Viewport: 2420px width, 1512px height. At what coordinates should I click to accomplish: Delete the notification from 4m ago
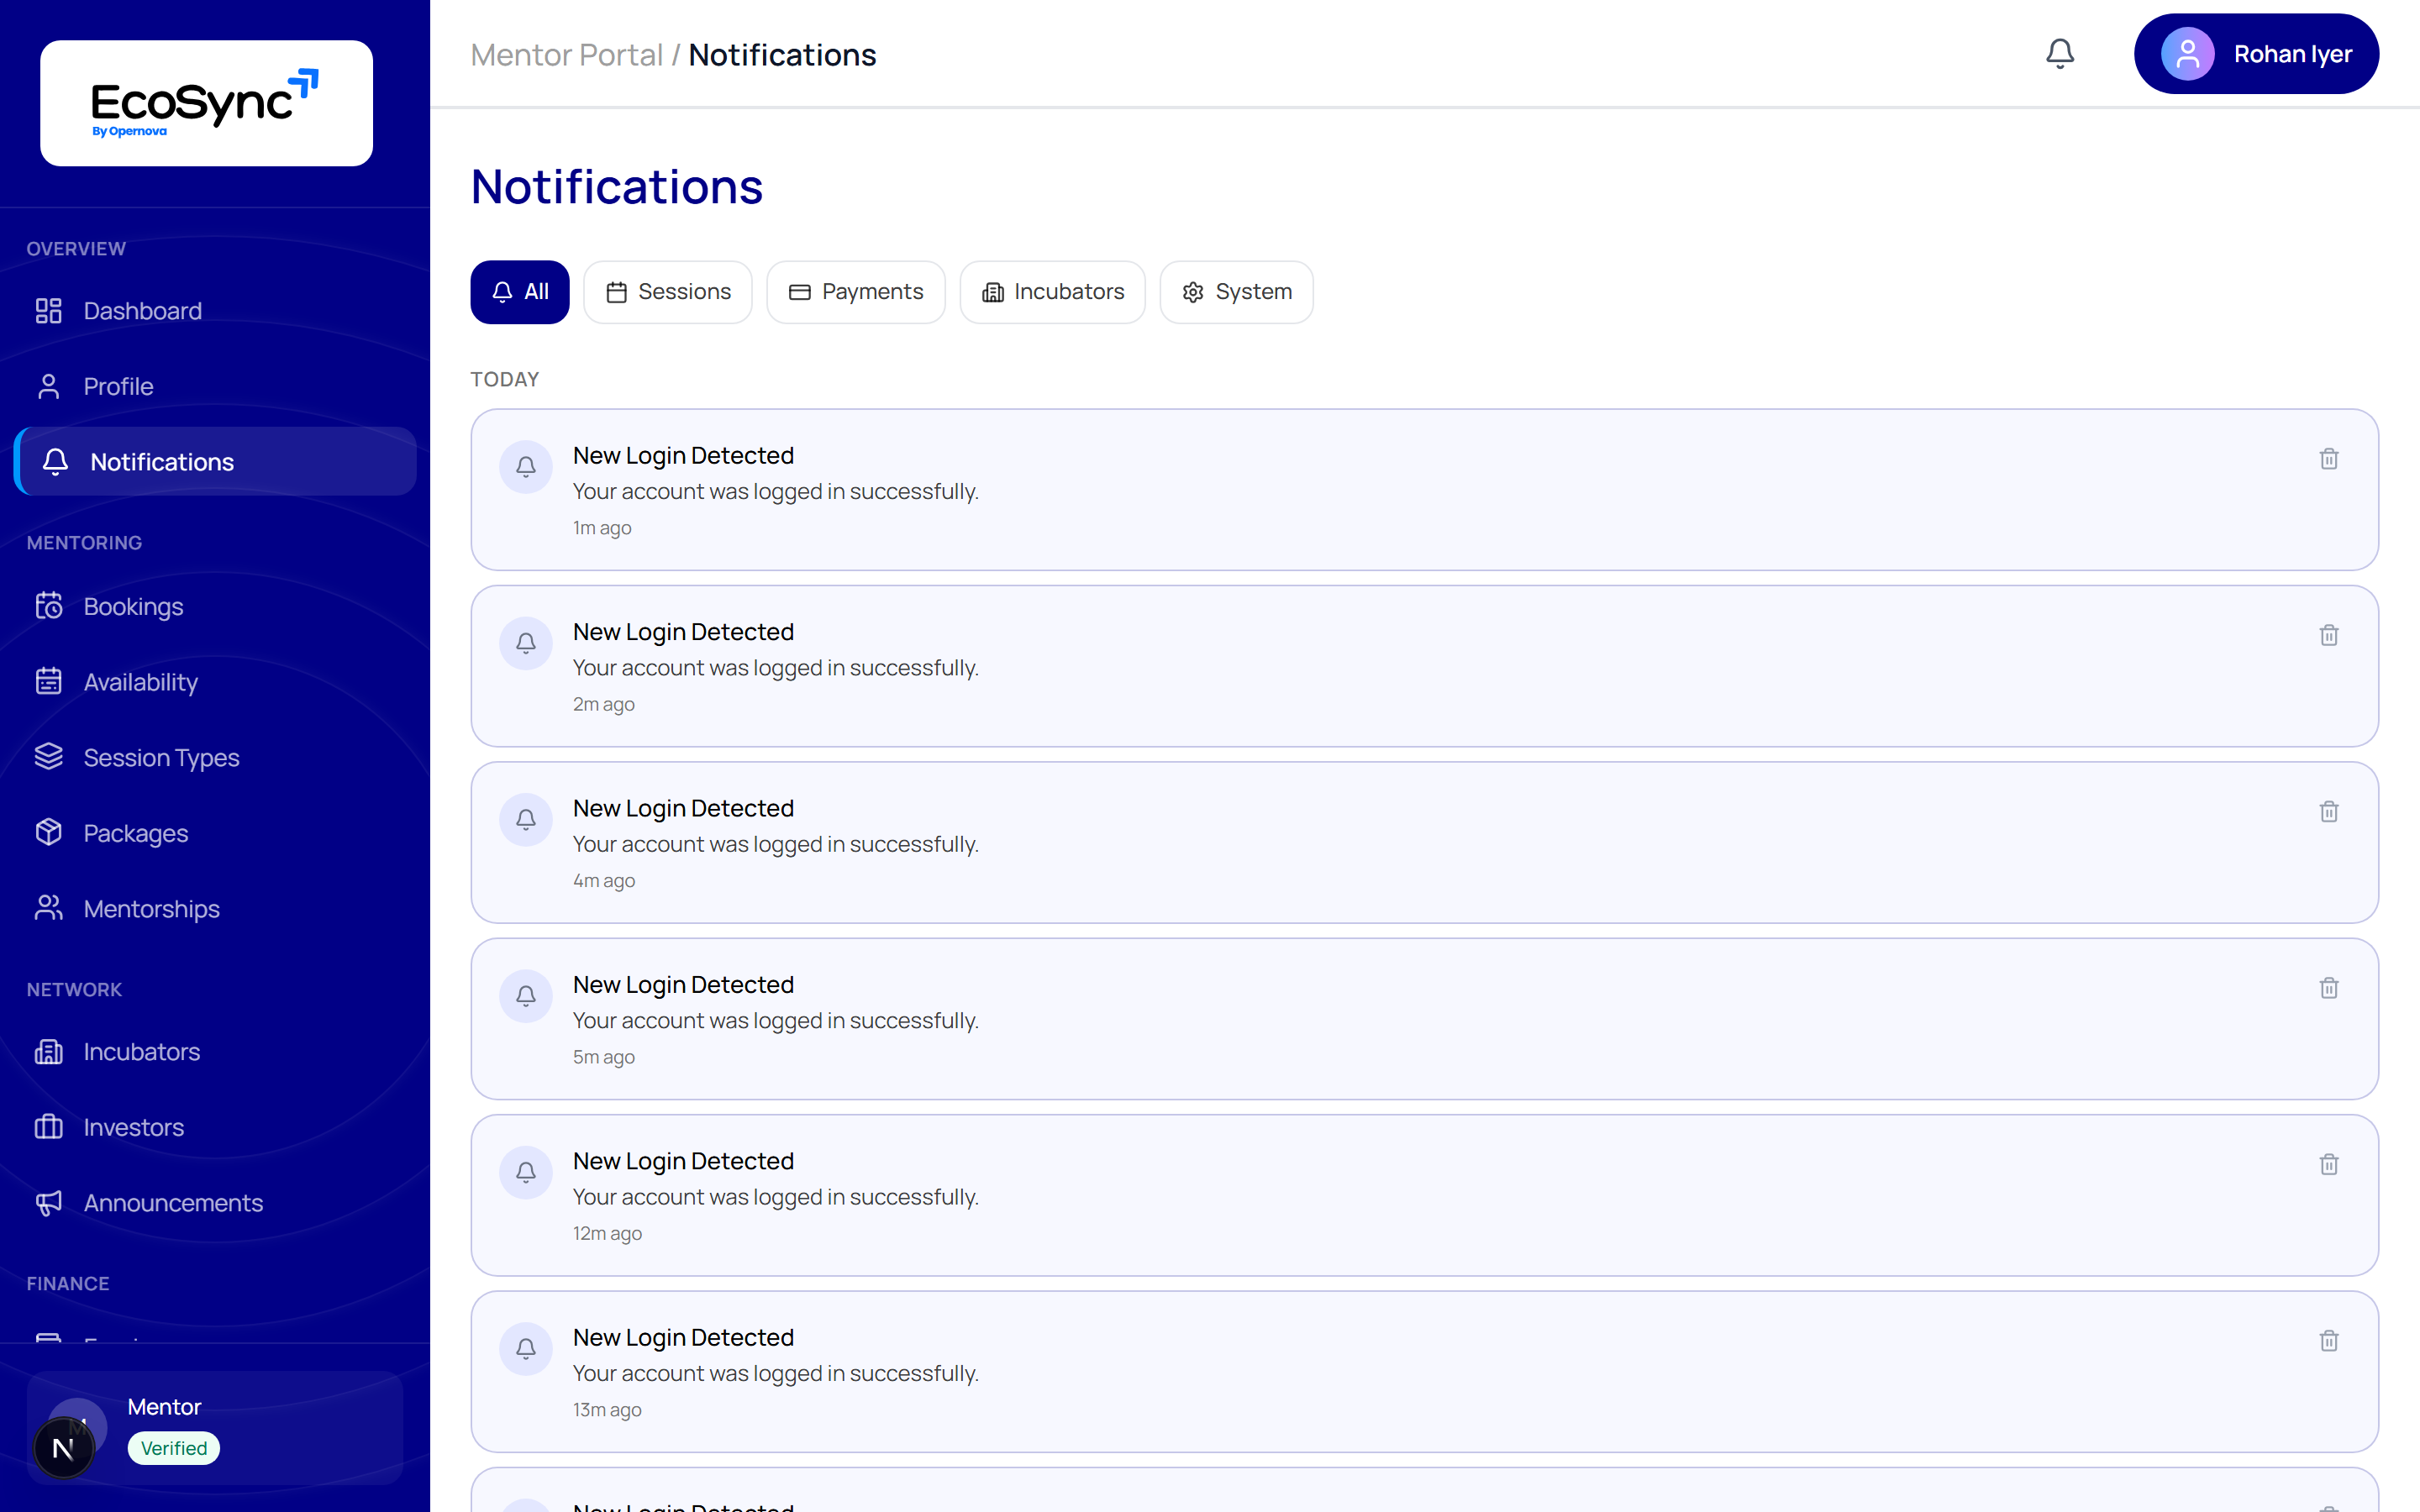pos(2328,812)
